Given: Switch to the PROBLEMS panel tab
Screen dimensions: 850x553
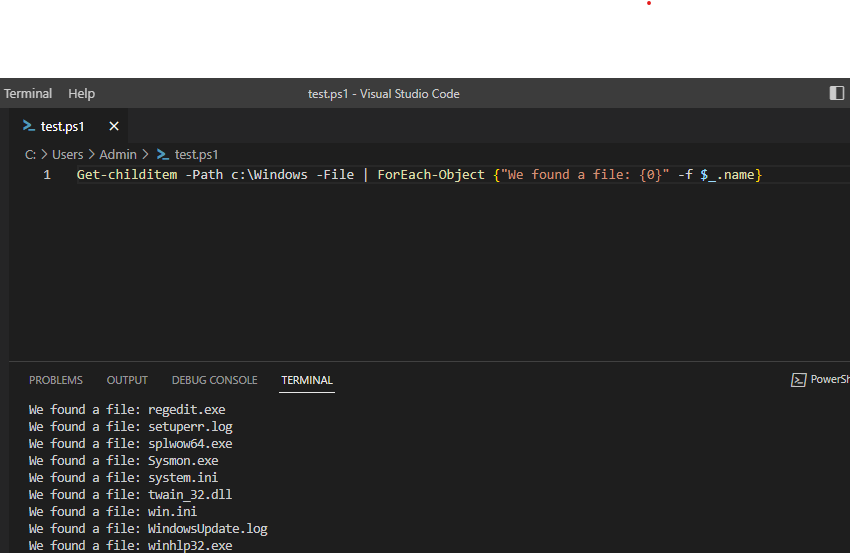Looking at the screenshot, I should [56, 380].
